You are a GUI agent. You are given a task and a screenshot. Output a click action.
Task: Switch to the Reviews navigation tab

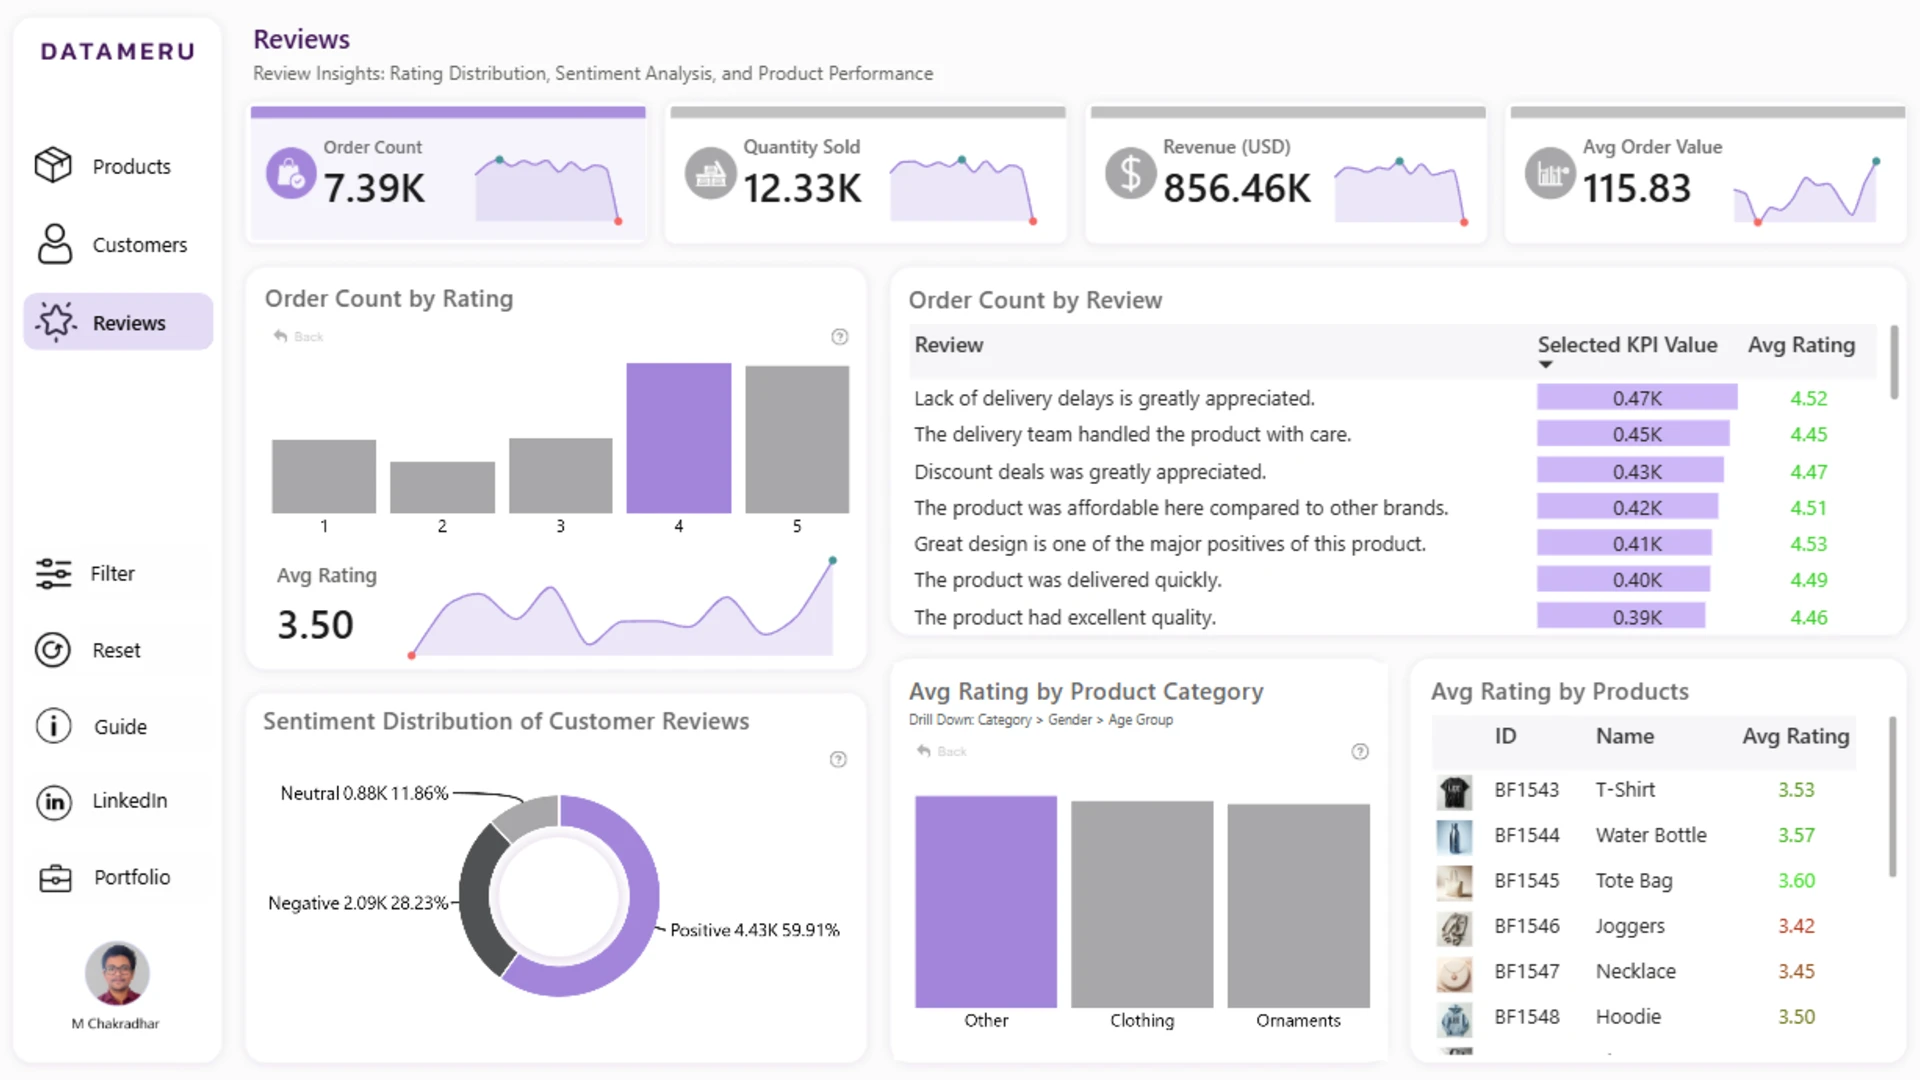pyautogui.click(x=118, y=322)
